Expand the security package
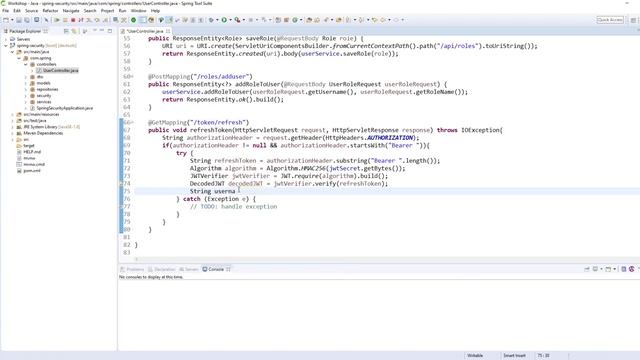640x360 pixels. point(26,96)
